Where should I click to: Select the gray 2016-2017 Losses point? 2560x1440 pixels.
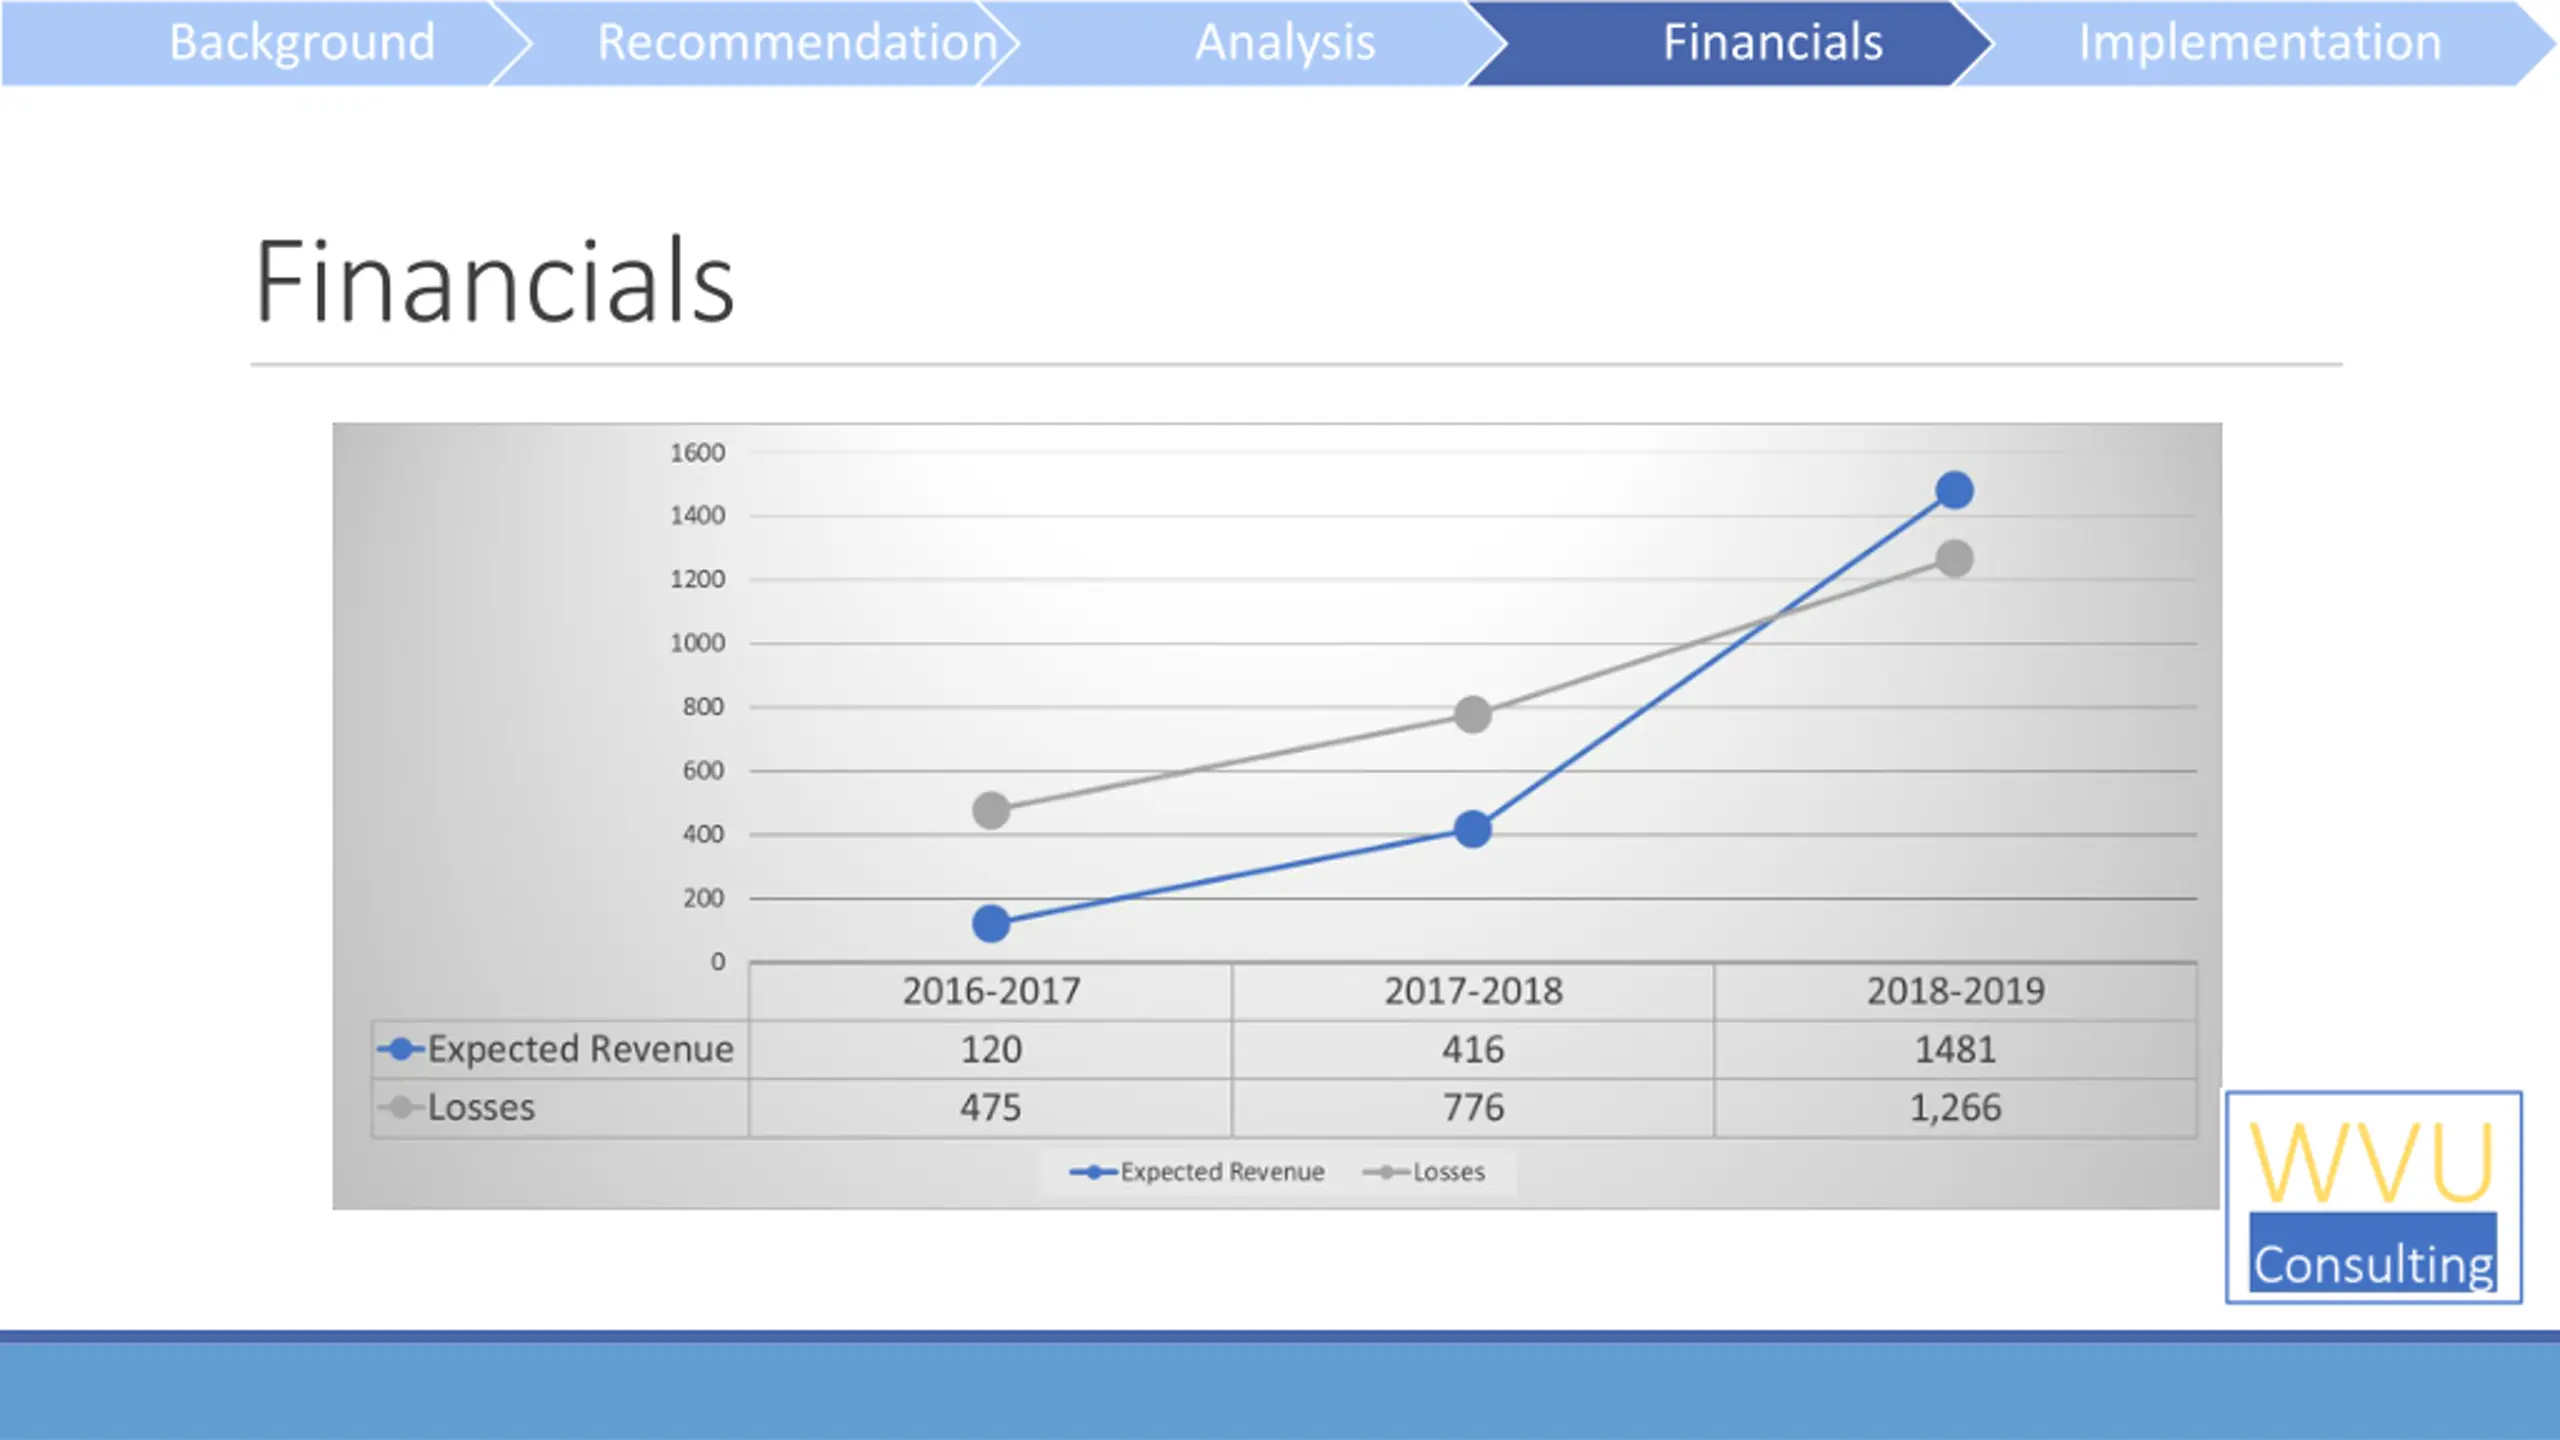point(991,810)
